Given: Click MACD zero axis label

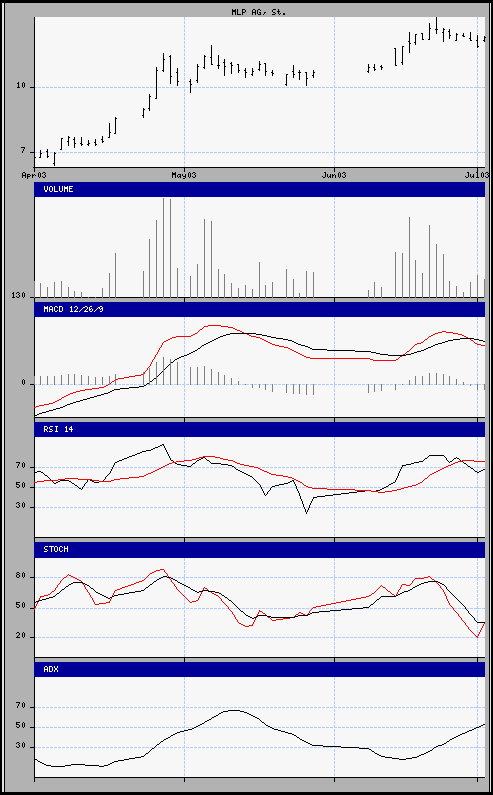Looking at the screenshot, I should click(23, 383).
